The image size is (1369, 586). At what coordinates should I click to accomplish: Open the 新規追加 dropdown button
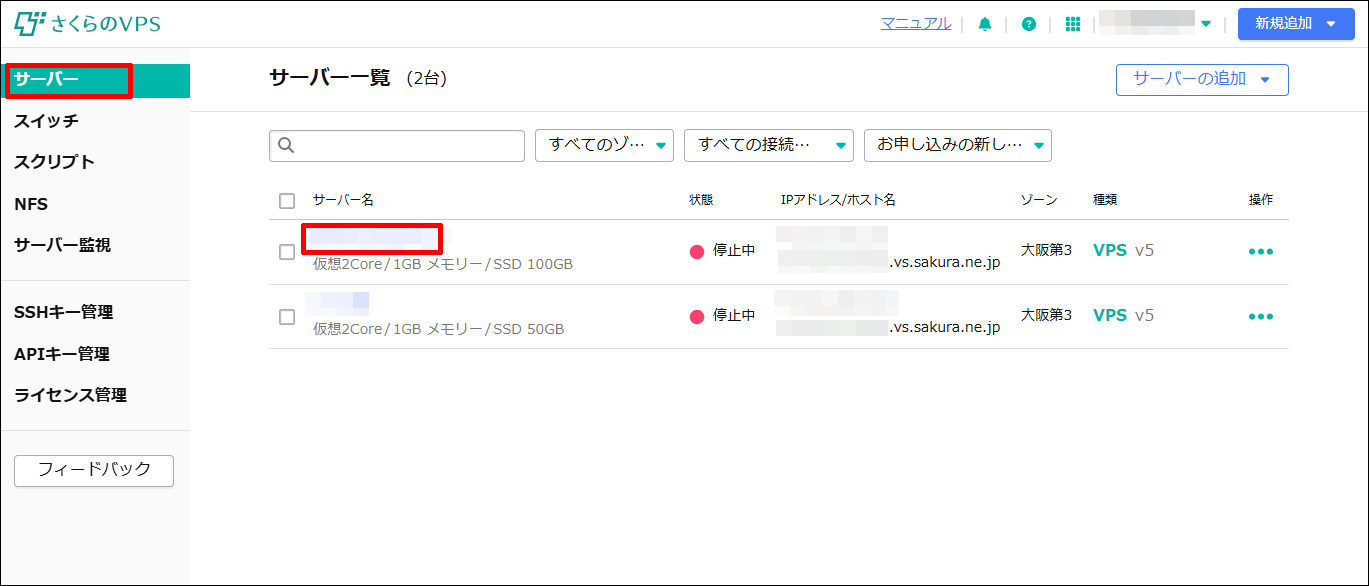(x=1296, y=24)
